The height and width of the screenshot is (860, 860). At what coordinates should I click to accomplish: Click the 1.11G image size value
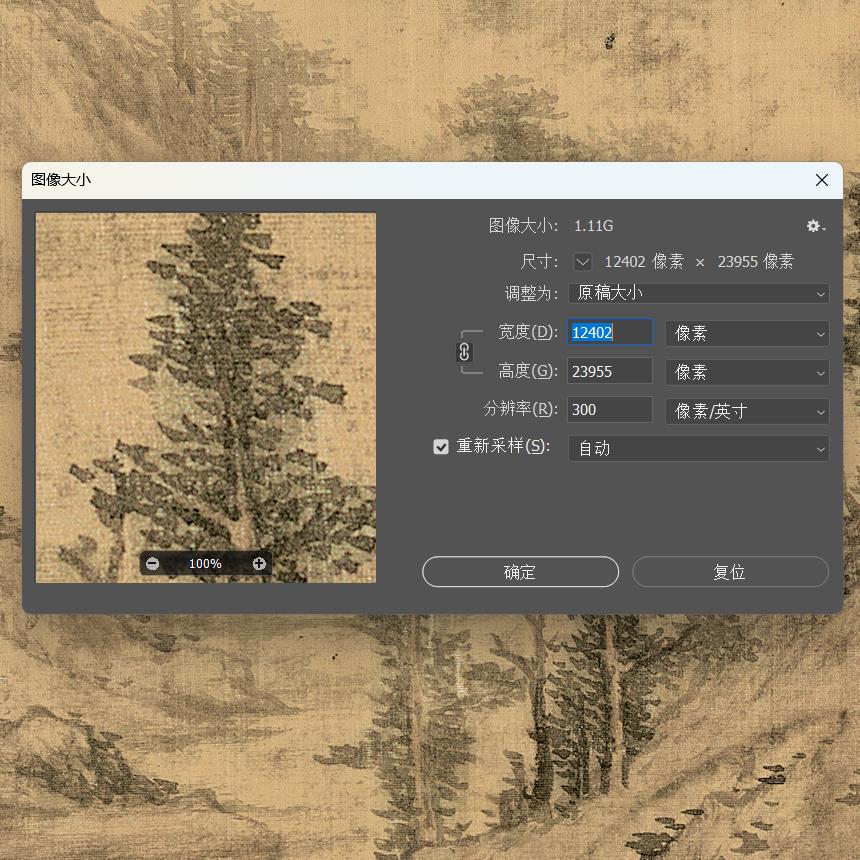click(593, 225)
